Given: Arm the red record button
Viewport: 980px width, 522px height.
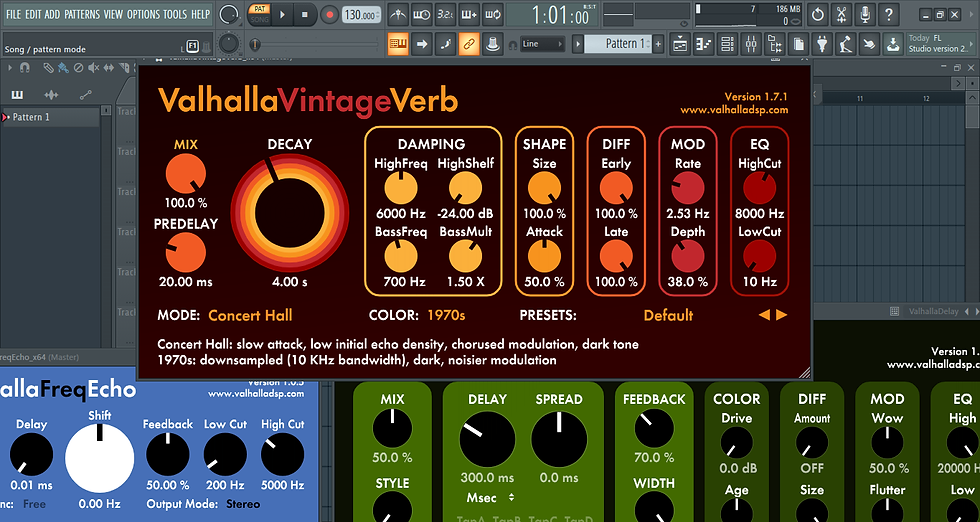Looking at the screenshot, I should pyautogui.click(x=329, y=14).
